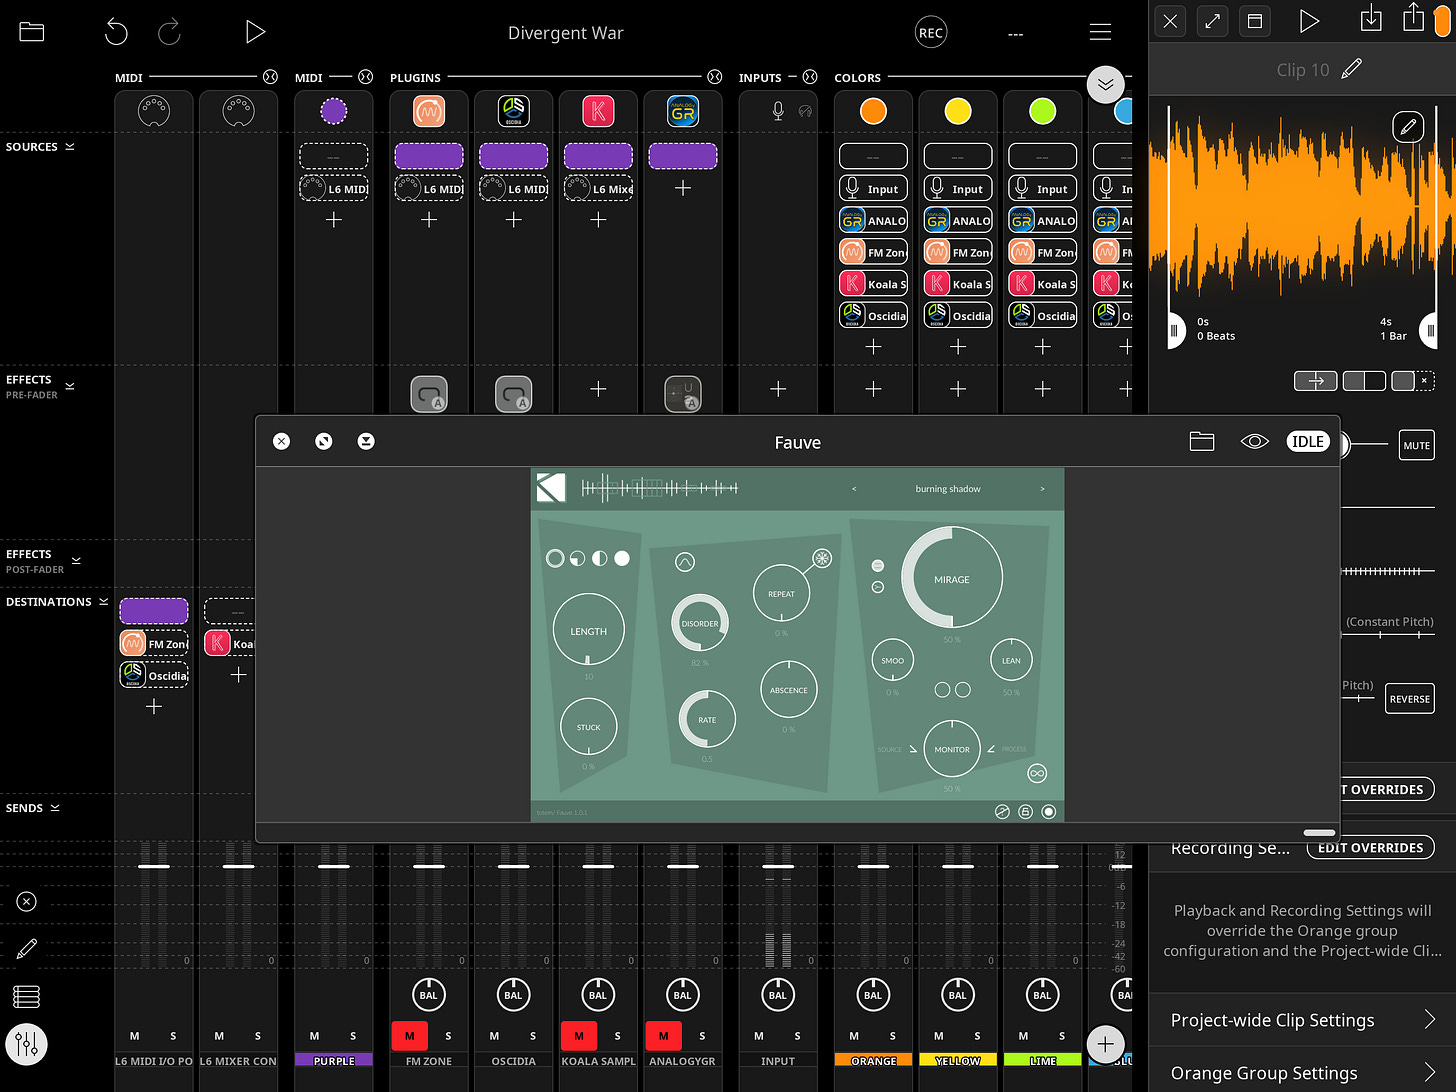The image size is (1456, 1092).
Task: Click the undo arrow icon
Action: [116, 32]
